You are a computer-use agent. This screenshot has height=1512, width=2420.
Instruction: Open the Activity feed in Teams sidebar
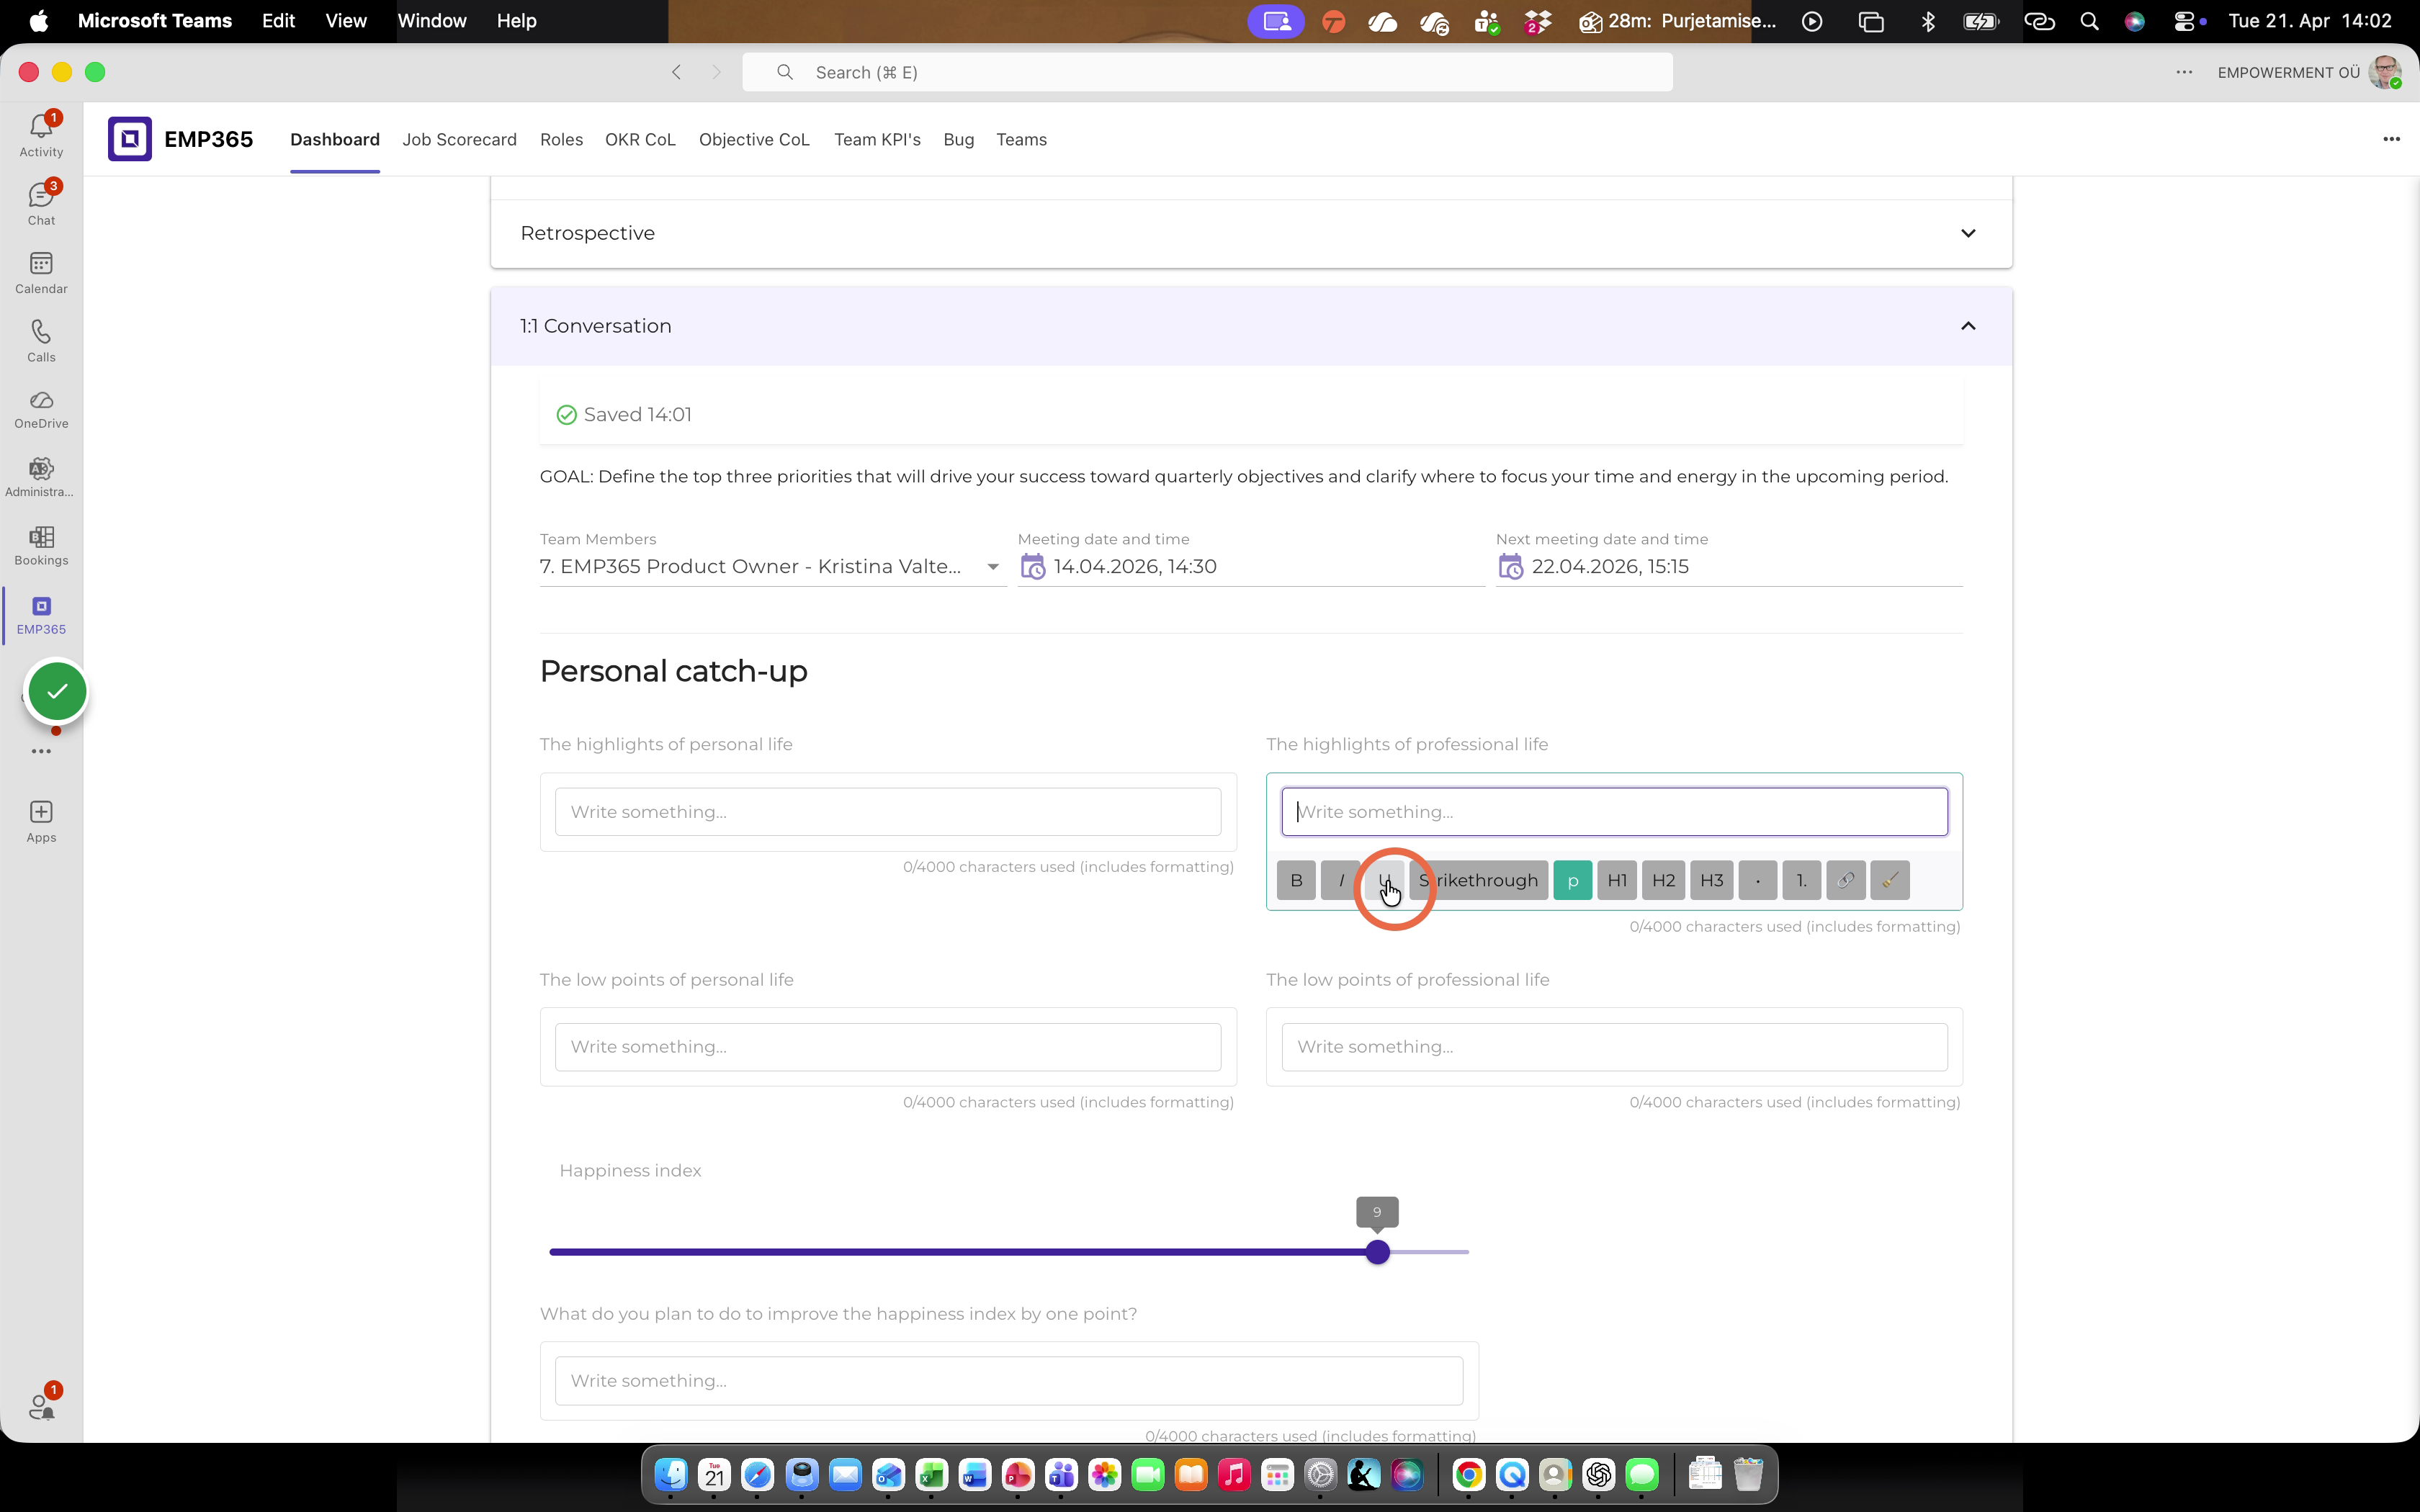pos(41,135)
